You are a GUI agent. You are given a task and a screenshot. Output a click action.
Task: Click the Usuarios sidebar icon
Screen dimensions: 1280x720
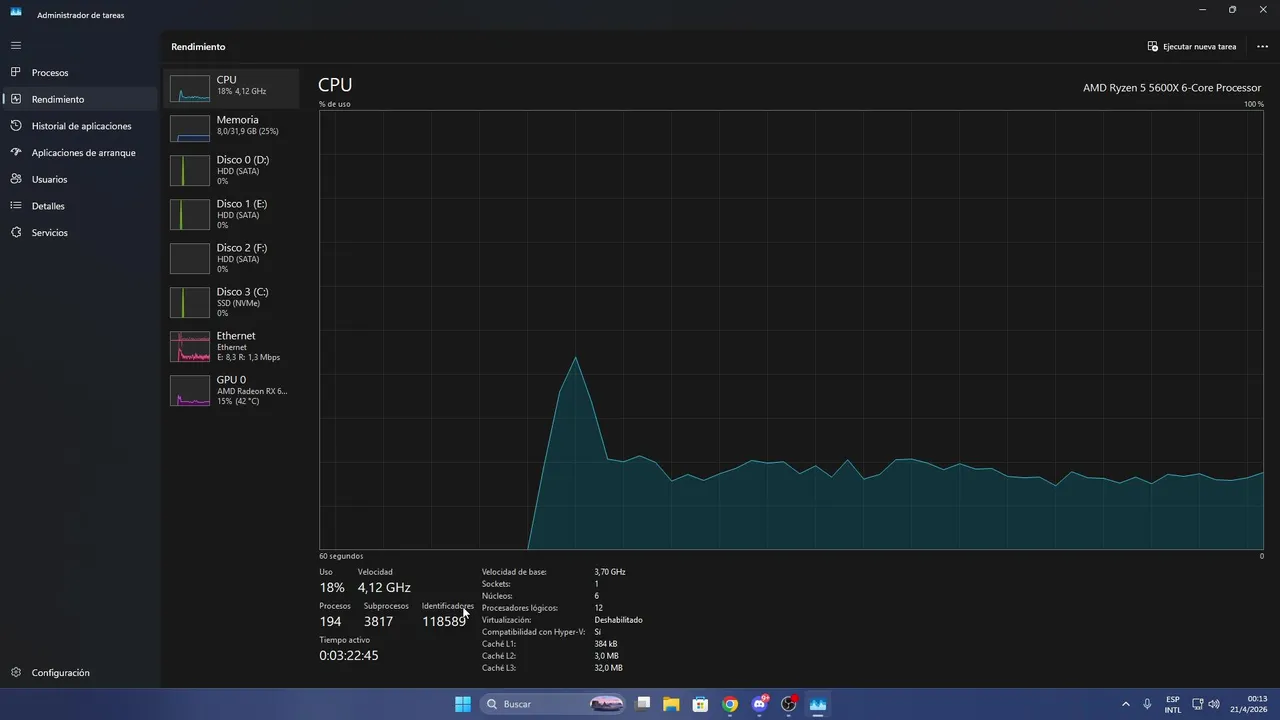click(16, 179)
